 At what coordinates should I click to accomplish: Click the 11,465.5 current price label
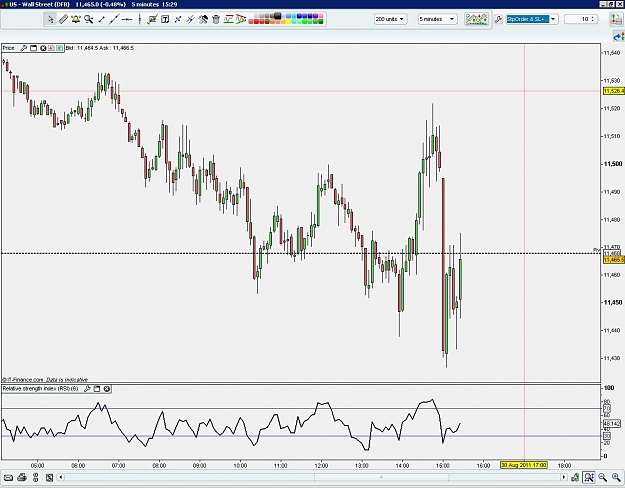[614, 260]
